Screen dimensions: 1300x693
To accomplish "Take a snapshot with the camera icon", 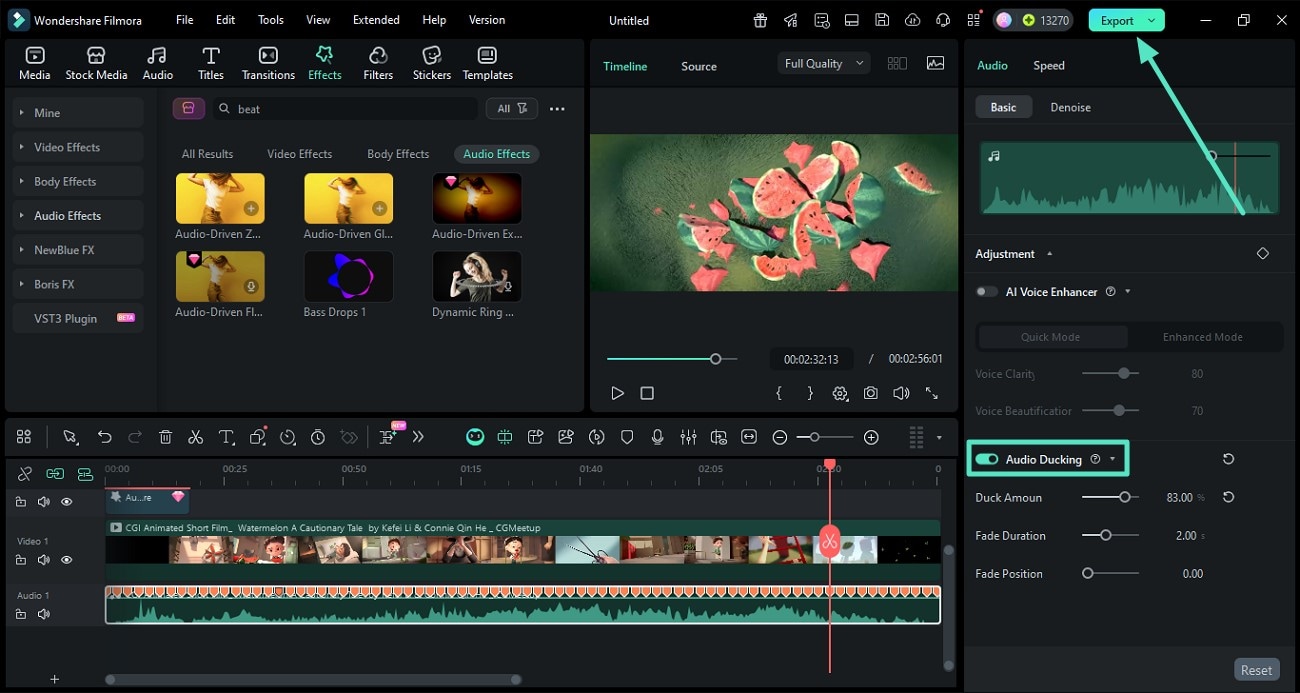I will tap(871, 393).
